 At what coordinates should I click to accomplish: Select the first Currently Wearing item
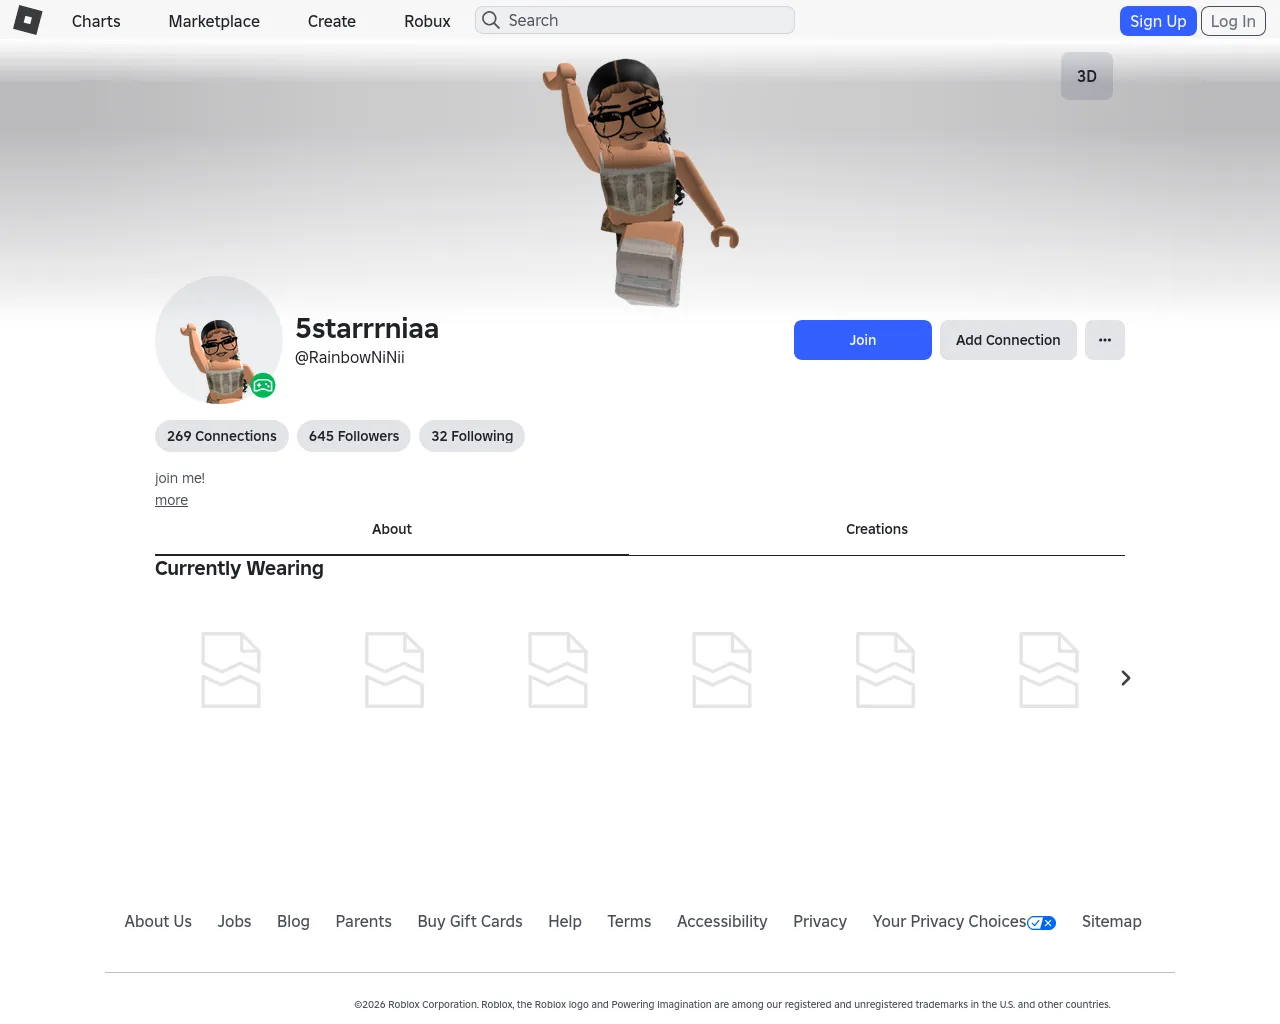(x=231, y=670)
